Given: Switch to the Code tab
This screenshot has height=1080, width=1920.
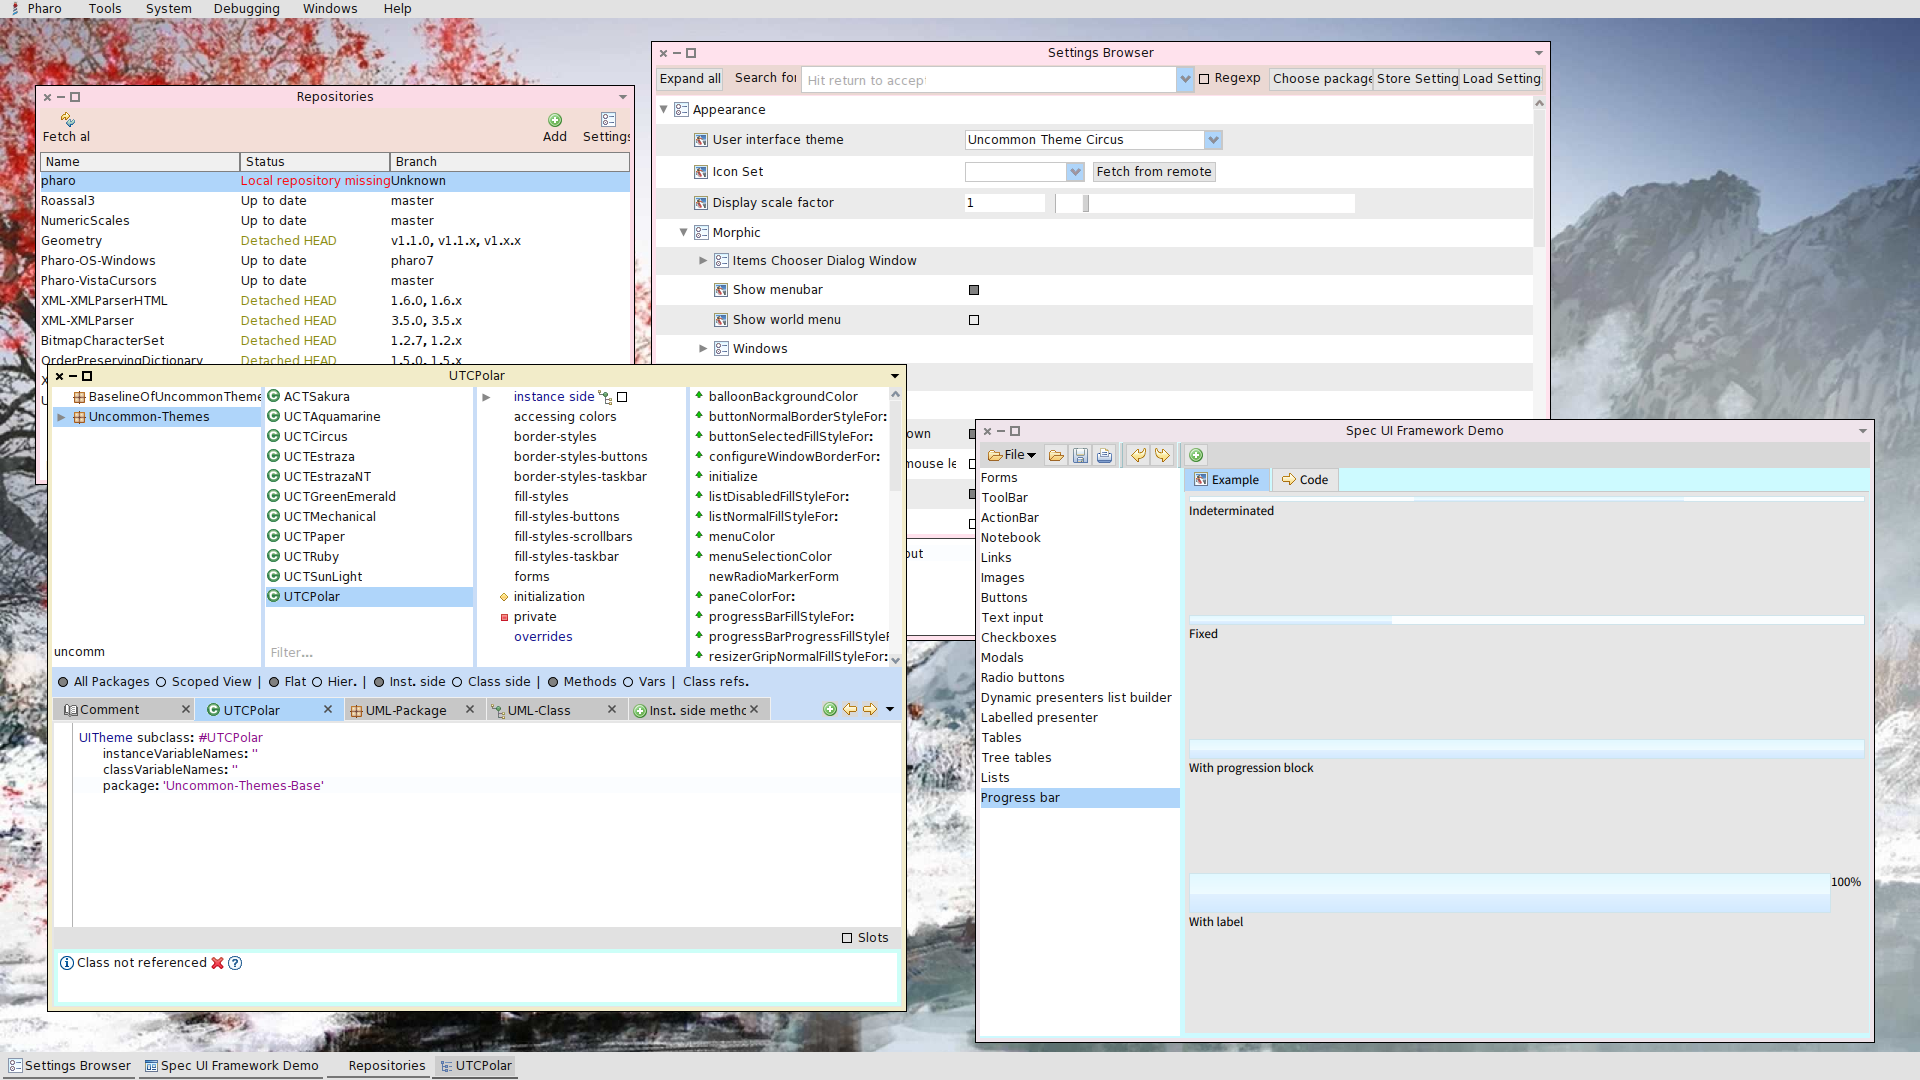Looking at the screenshot, I should click(x=1305, y=480).
